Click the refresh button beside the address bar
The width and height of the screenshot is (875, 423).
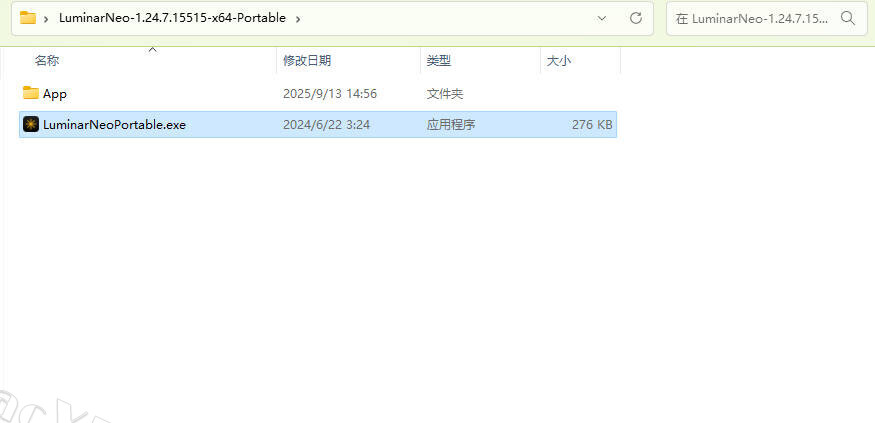pyautogui.click(x=636, y=18)
